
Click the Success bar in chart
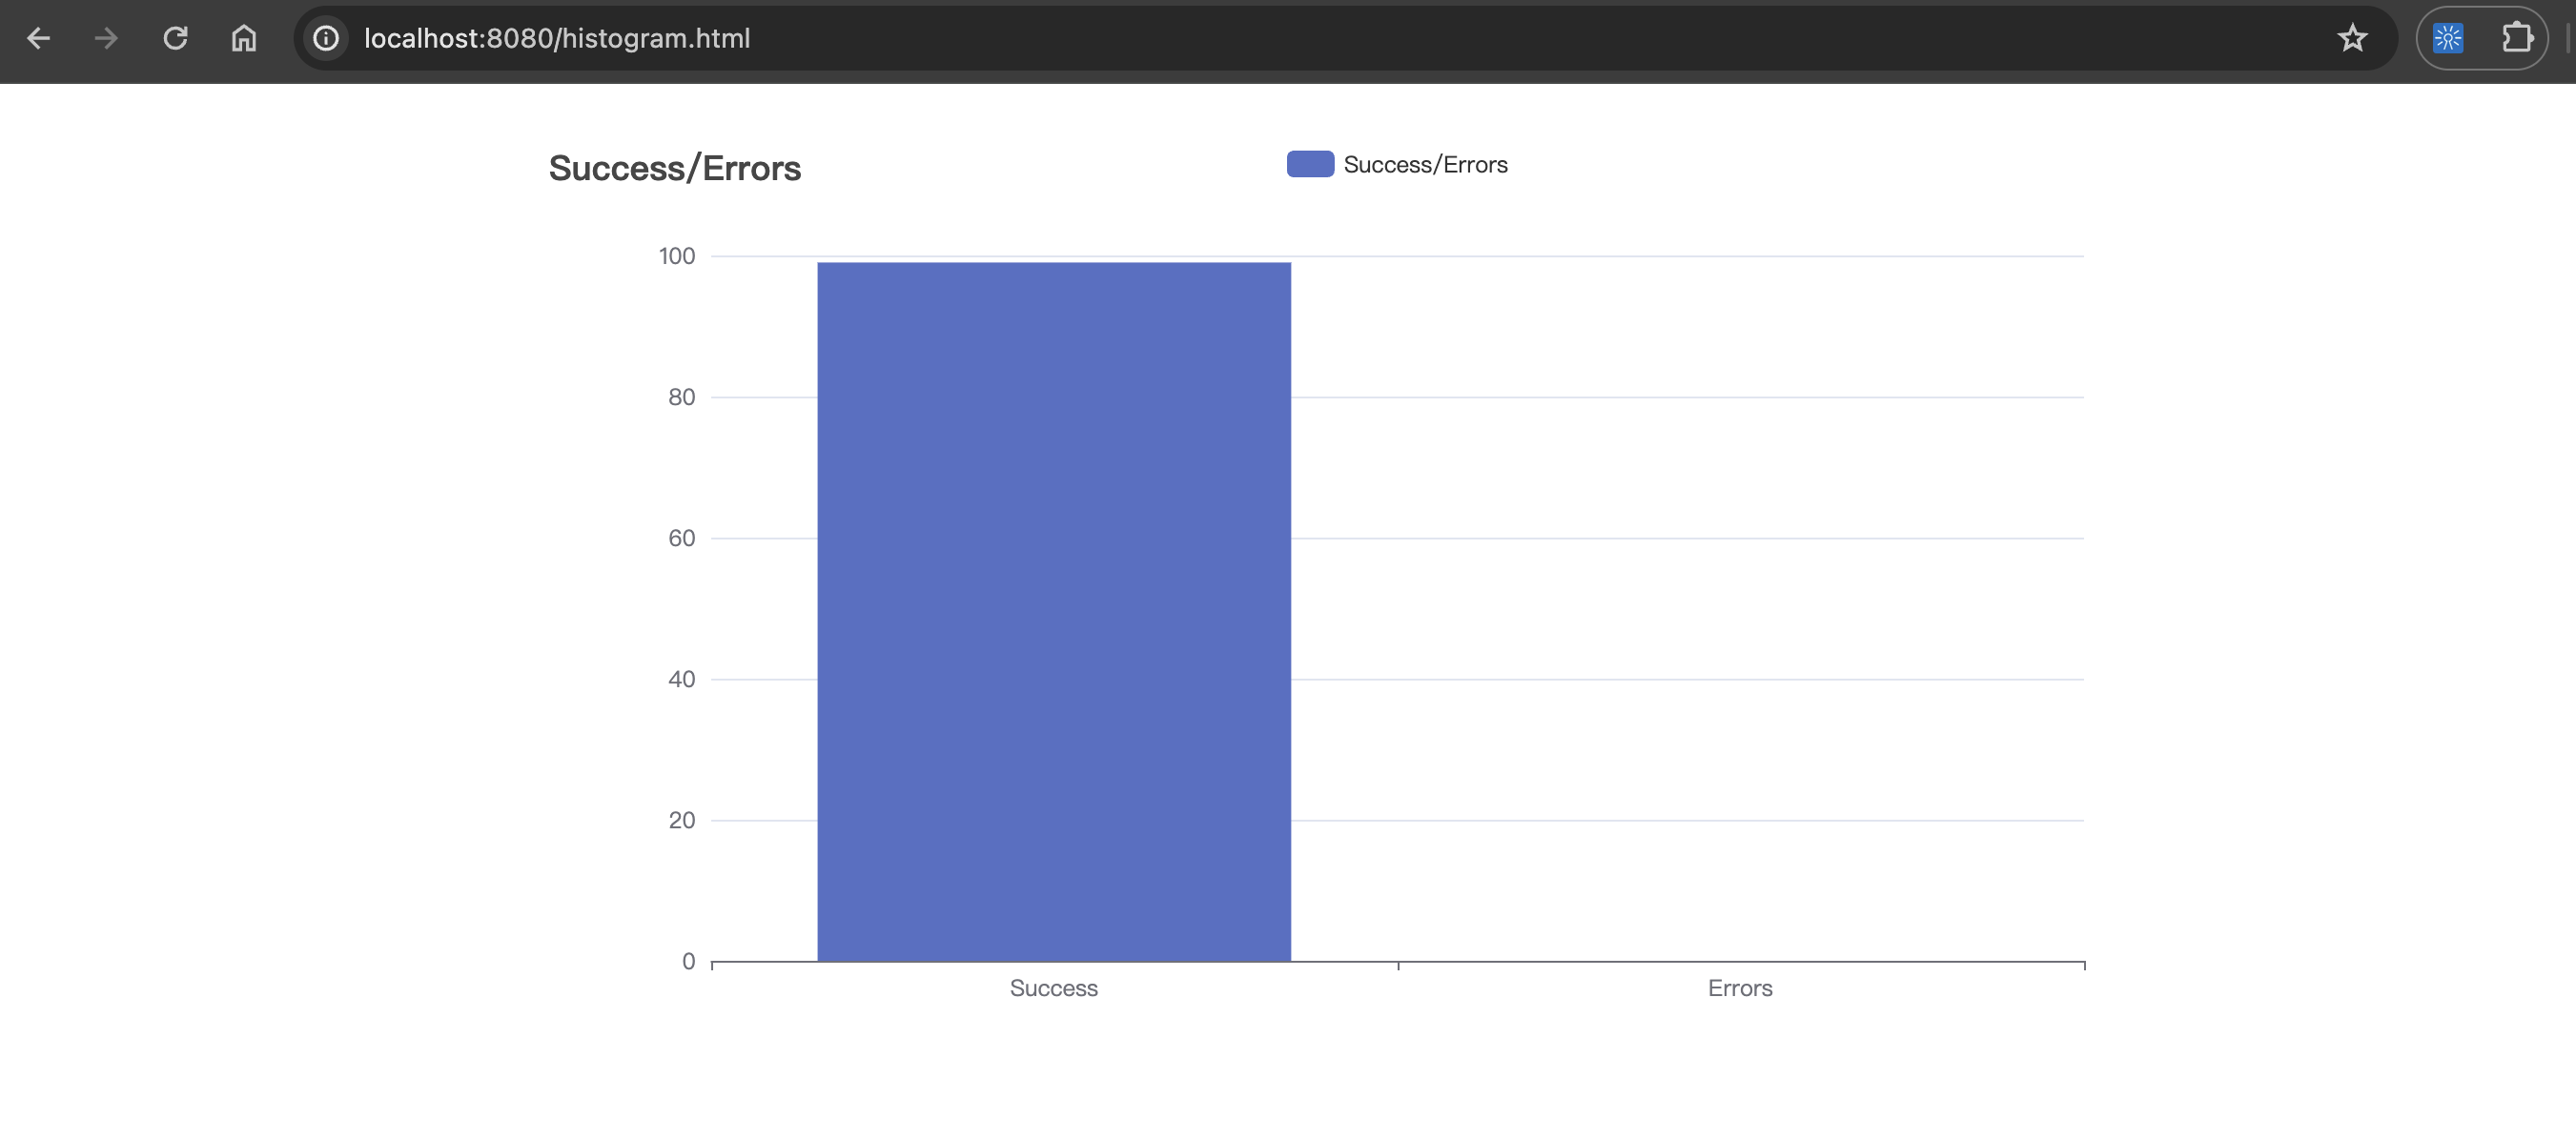pos(1053,610)
